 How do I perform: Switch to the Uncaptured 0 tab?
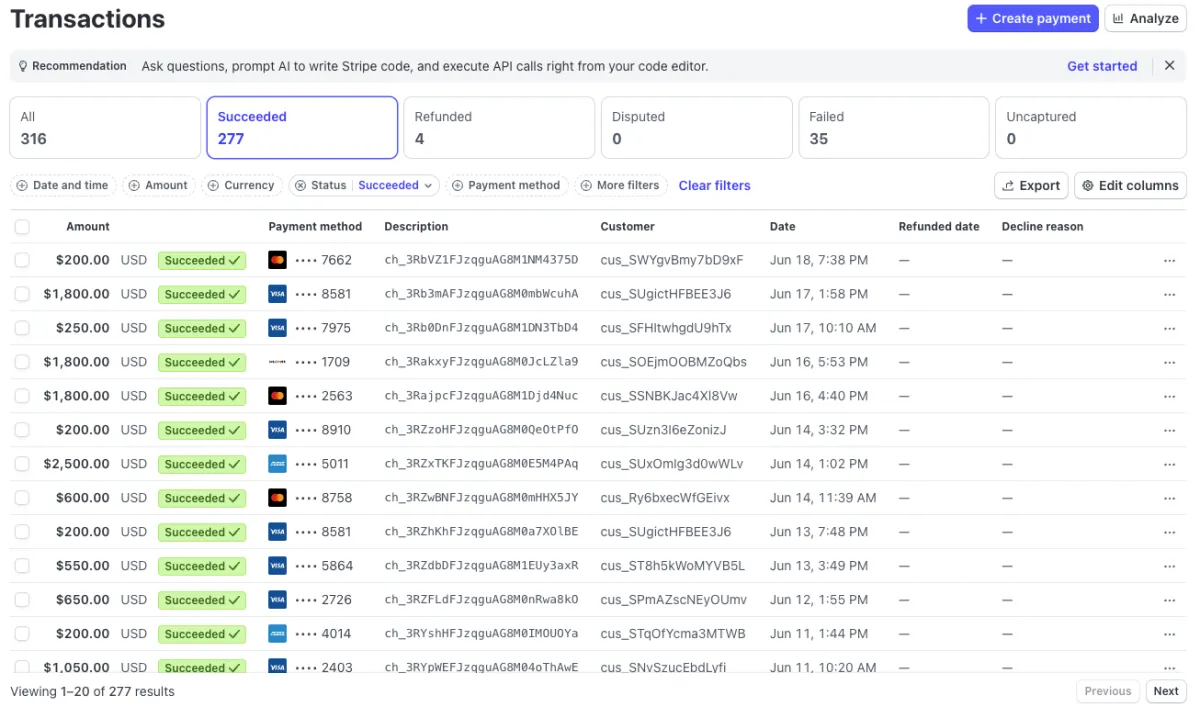click(x=1091, y=128)
